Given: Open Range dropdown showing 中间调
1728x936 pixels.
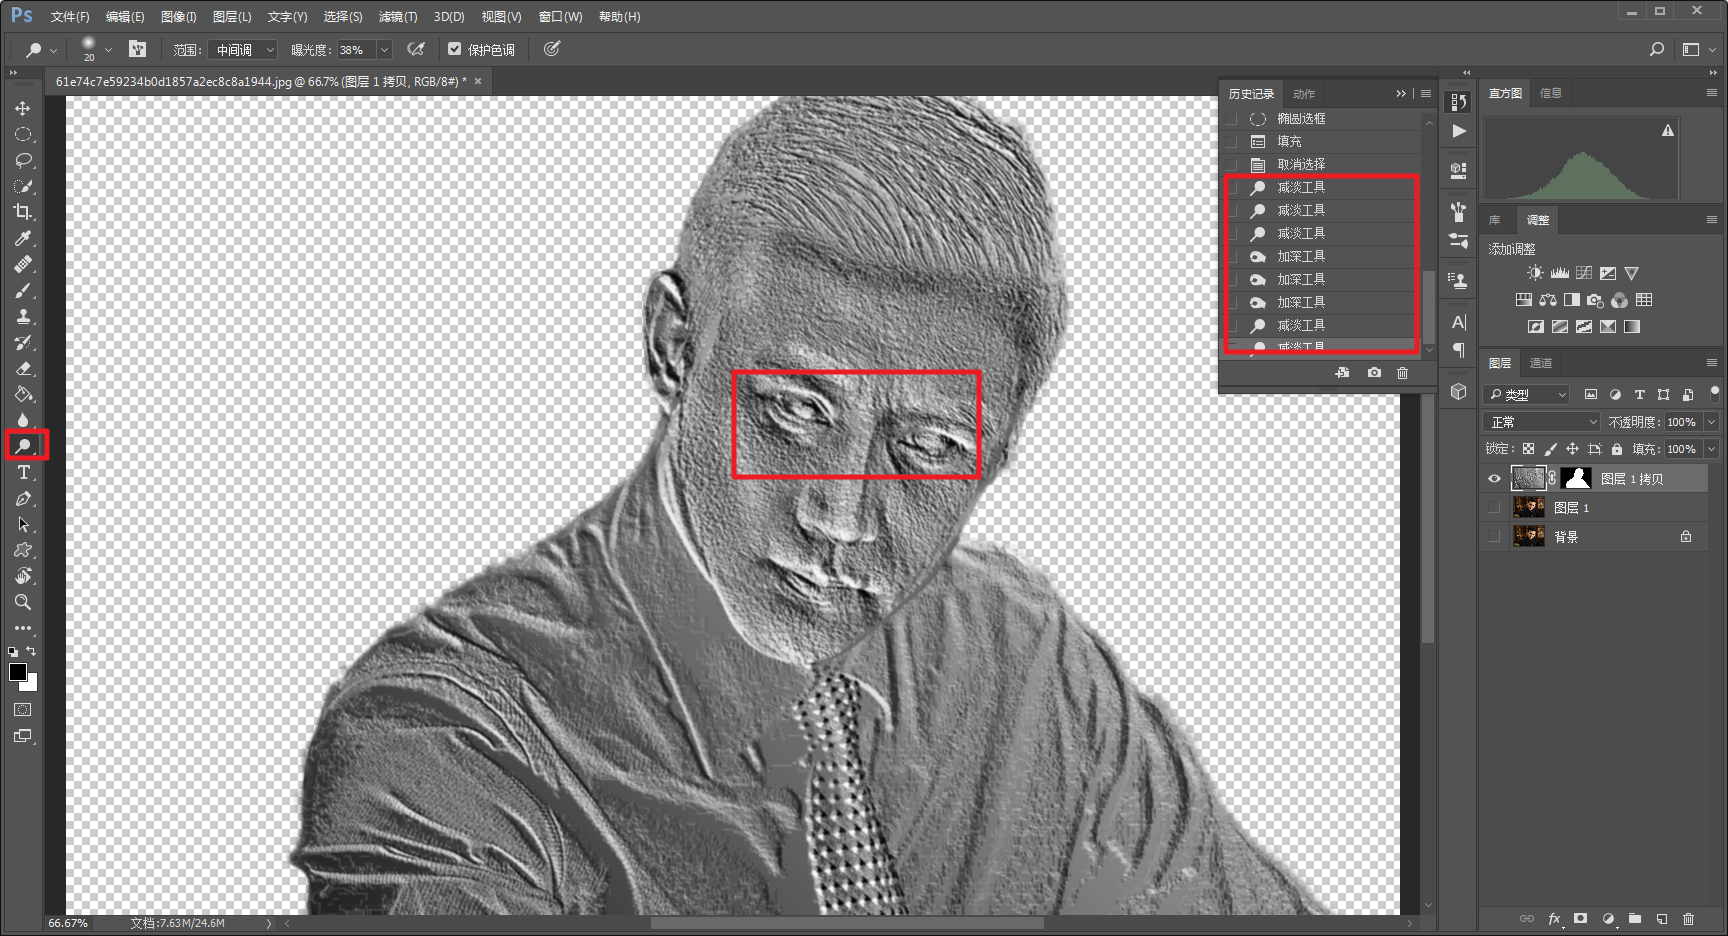Looking at the screenshot, I should (243, 49).
